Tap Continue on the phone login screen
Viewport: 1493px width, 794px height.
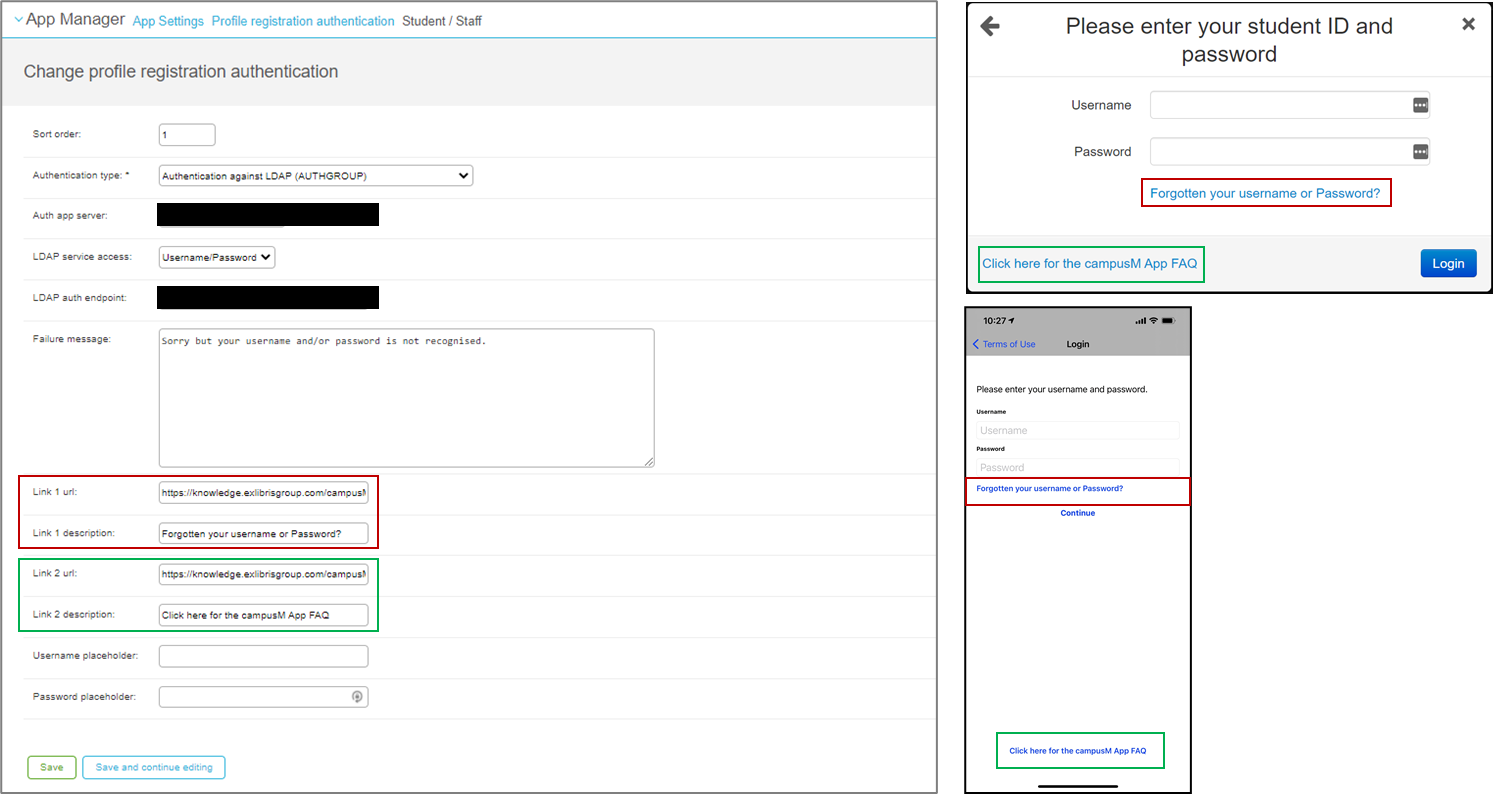[x=1078, y=513]
